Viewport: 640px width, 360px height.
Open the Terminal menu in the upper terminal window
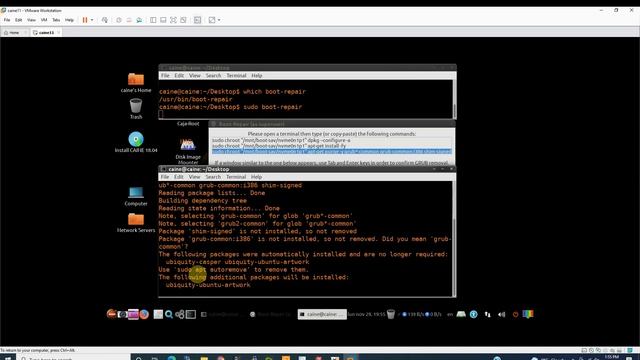point(236,76)
